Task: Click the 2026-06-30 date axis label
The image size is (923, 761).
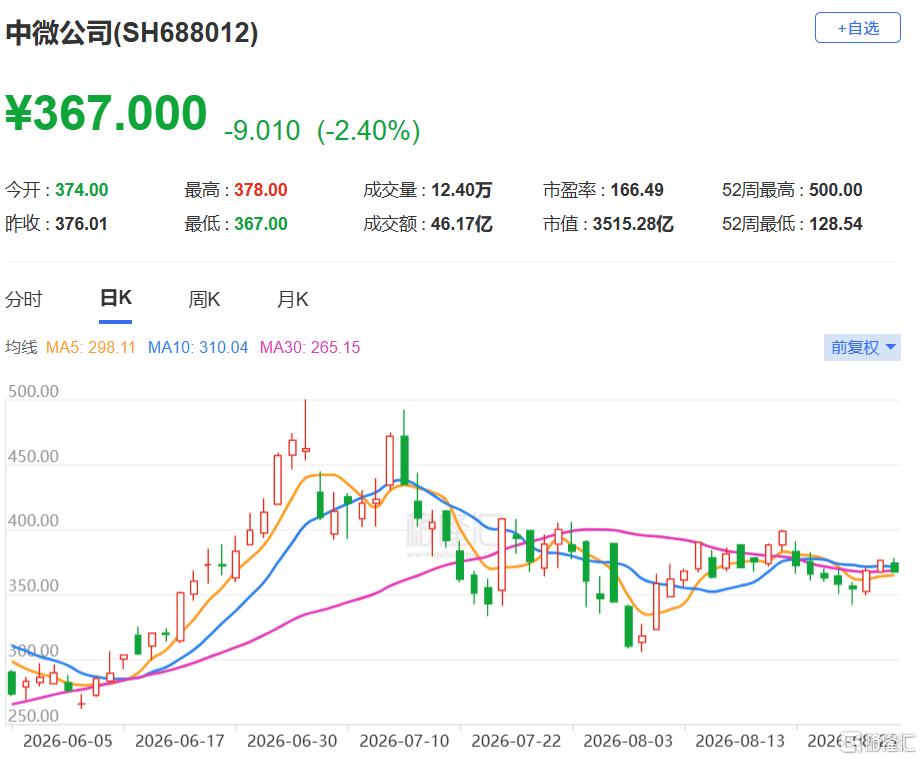Action: tap(292, 741)
